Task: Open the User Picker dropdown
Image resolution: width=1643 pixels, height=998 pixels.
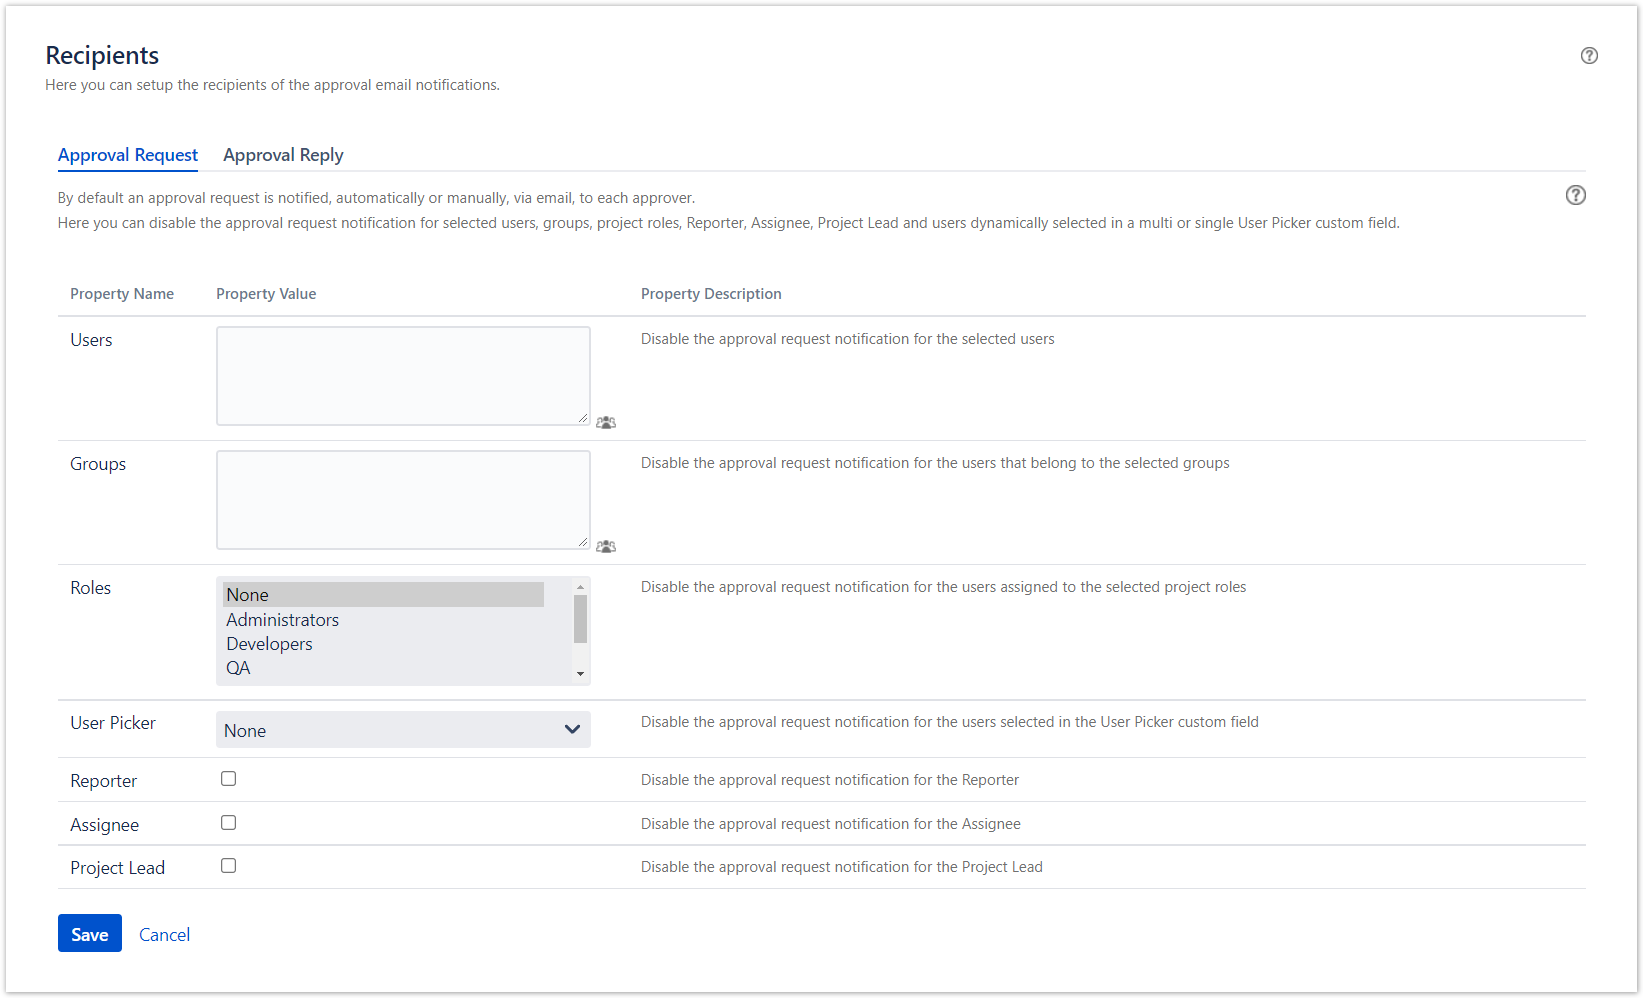Action: click(x=403, y=730)
